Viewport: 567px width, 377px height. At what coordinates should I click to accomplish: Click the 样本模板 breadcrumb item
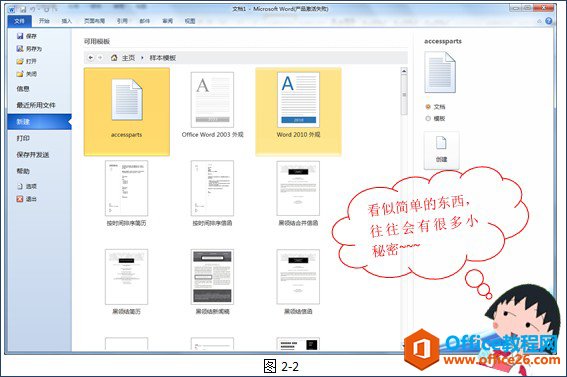point(163,58)
